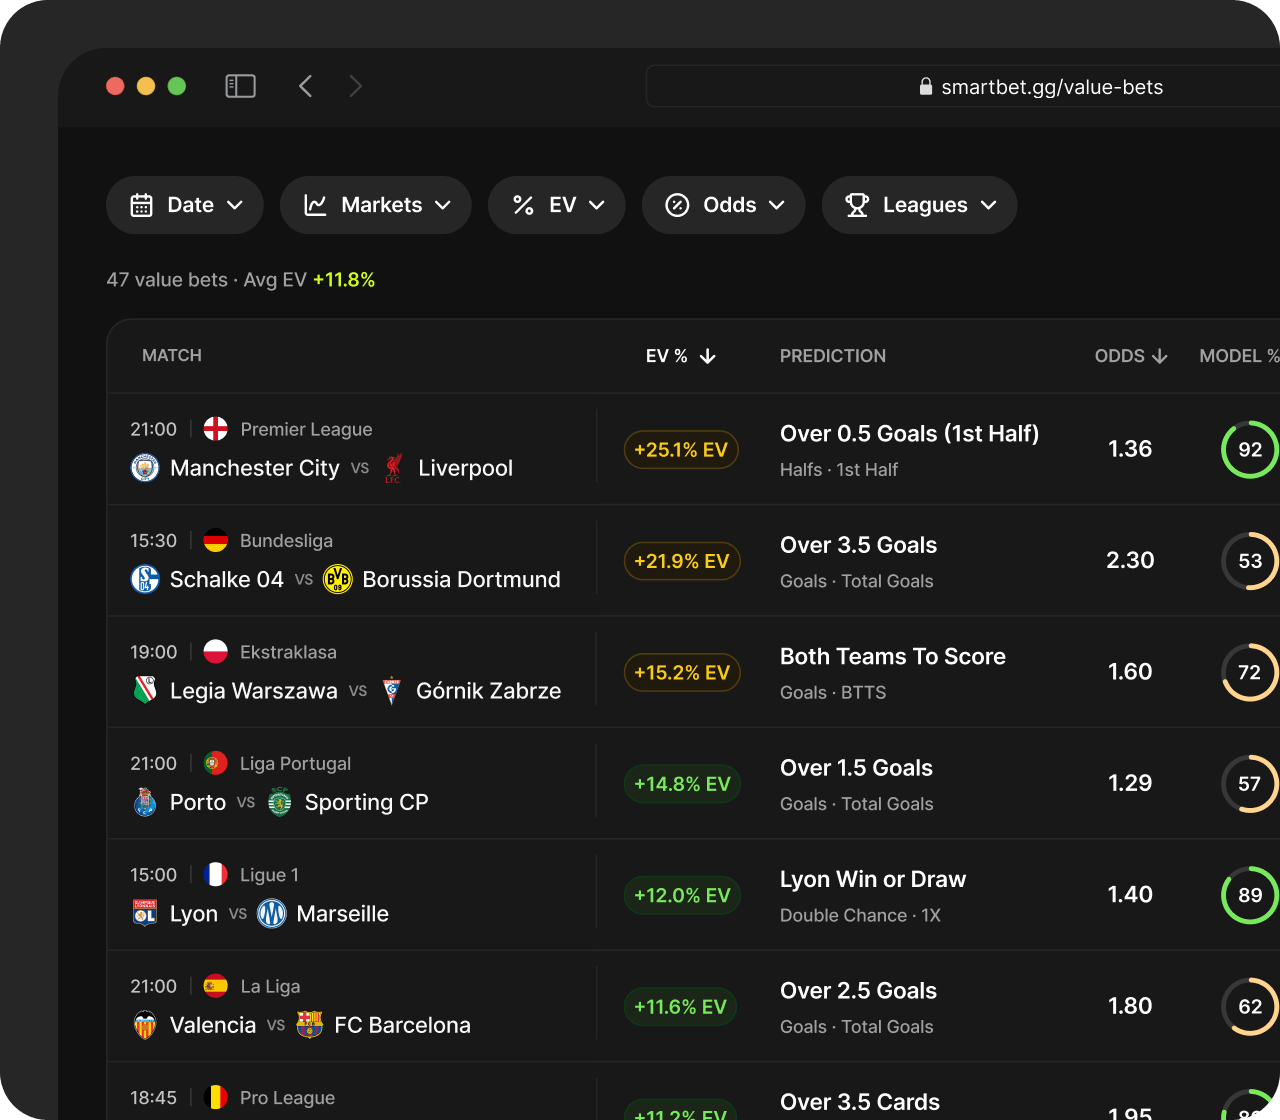The height and width of the screenshot is (1120, 1280).
Task: Open the EV filter dropdown
Action: pyautogui.click(x=557, y=205)
